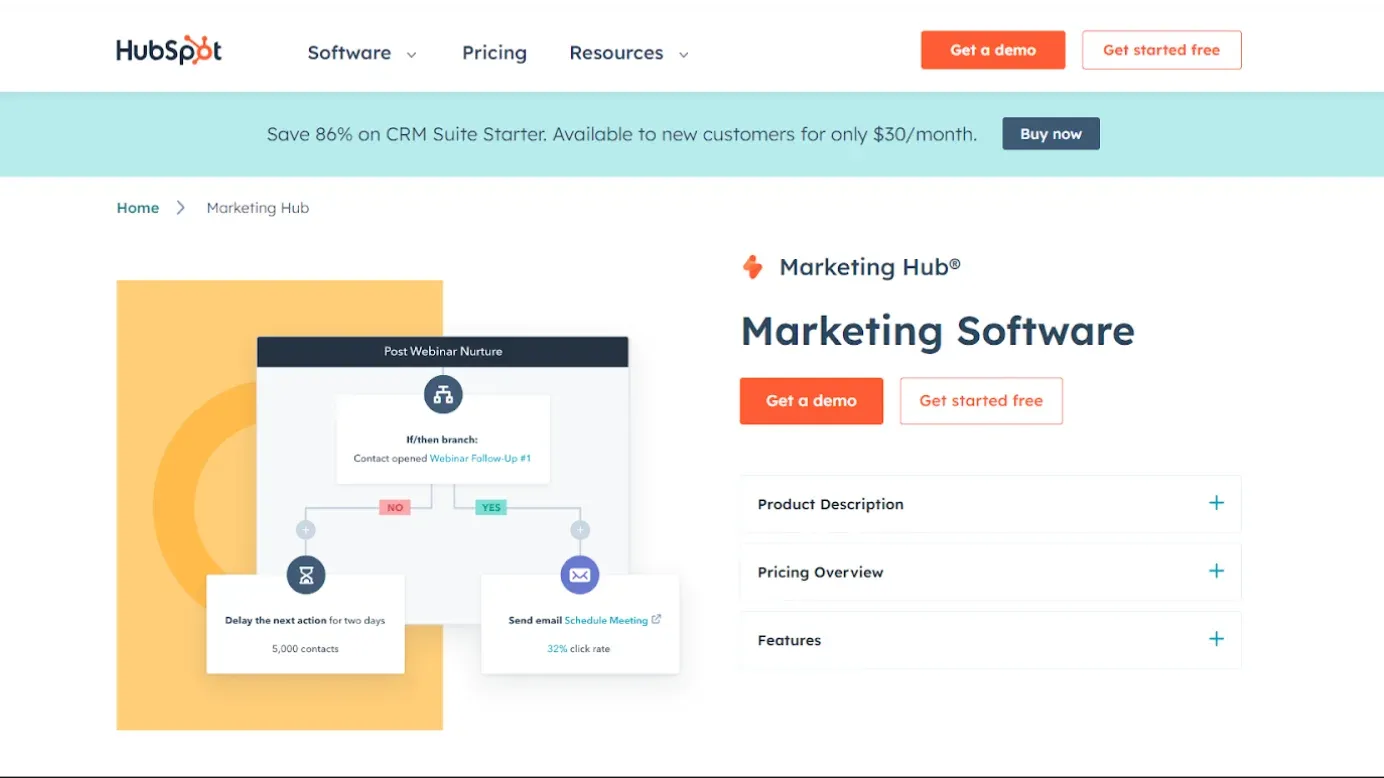Click Get started free in header
The width and height of the screenshot is (1384, 778).
click(1161, 50)
